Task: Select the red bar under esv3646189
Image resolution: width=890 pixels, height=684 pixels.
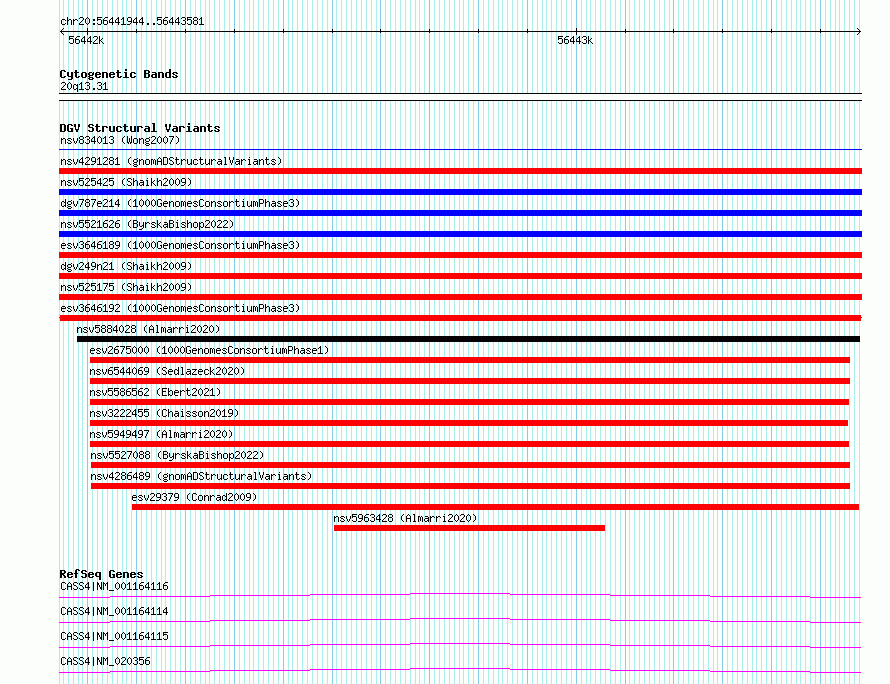Action: click(x=460, y=255)
